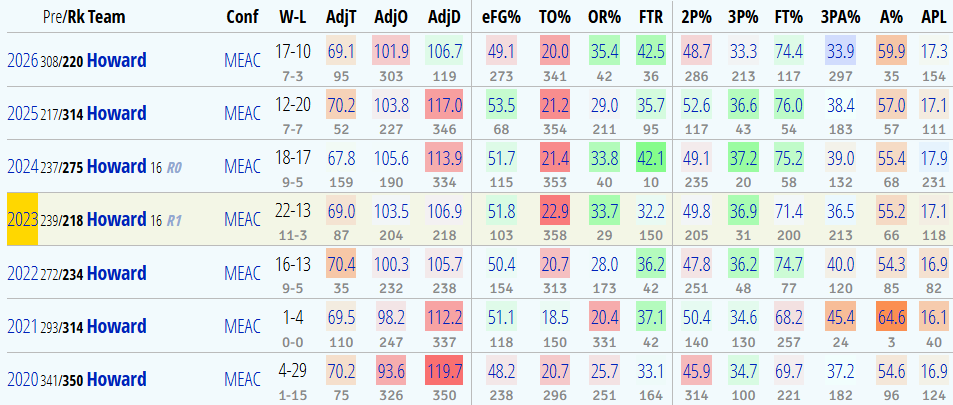This screenshot has width=953, height=405.
Task: Open the 2024 Howard team link
Action: (x=117, y=166)
